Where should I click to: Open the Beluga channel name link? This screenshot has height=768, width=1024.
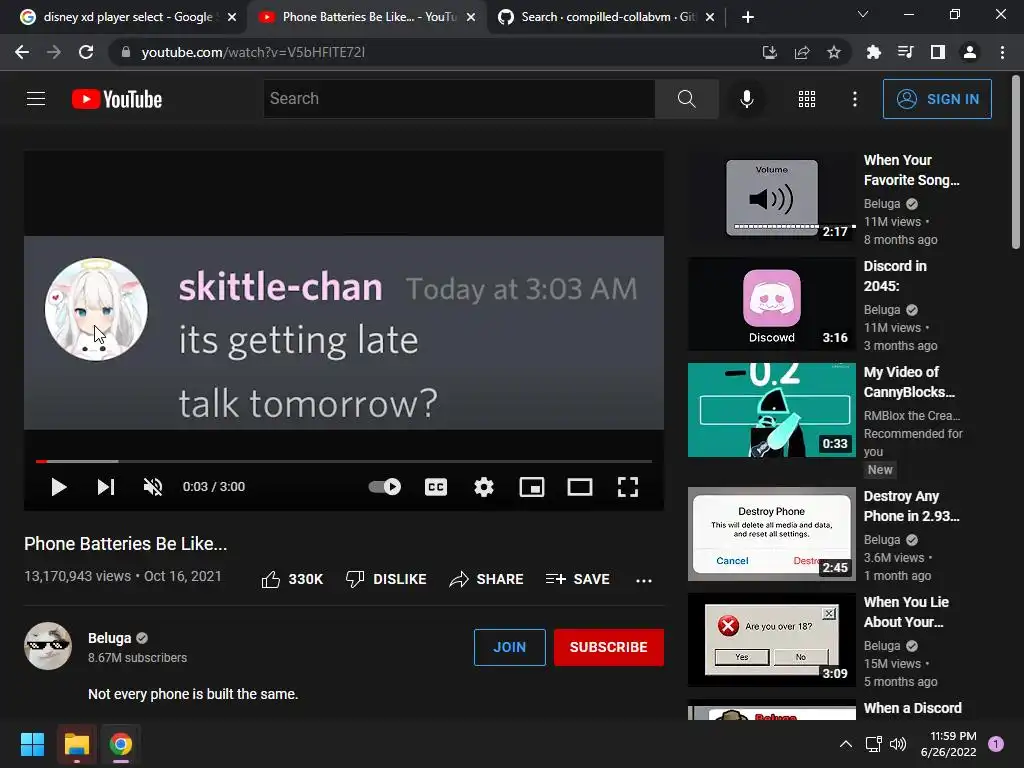click(110, 638)
